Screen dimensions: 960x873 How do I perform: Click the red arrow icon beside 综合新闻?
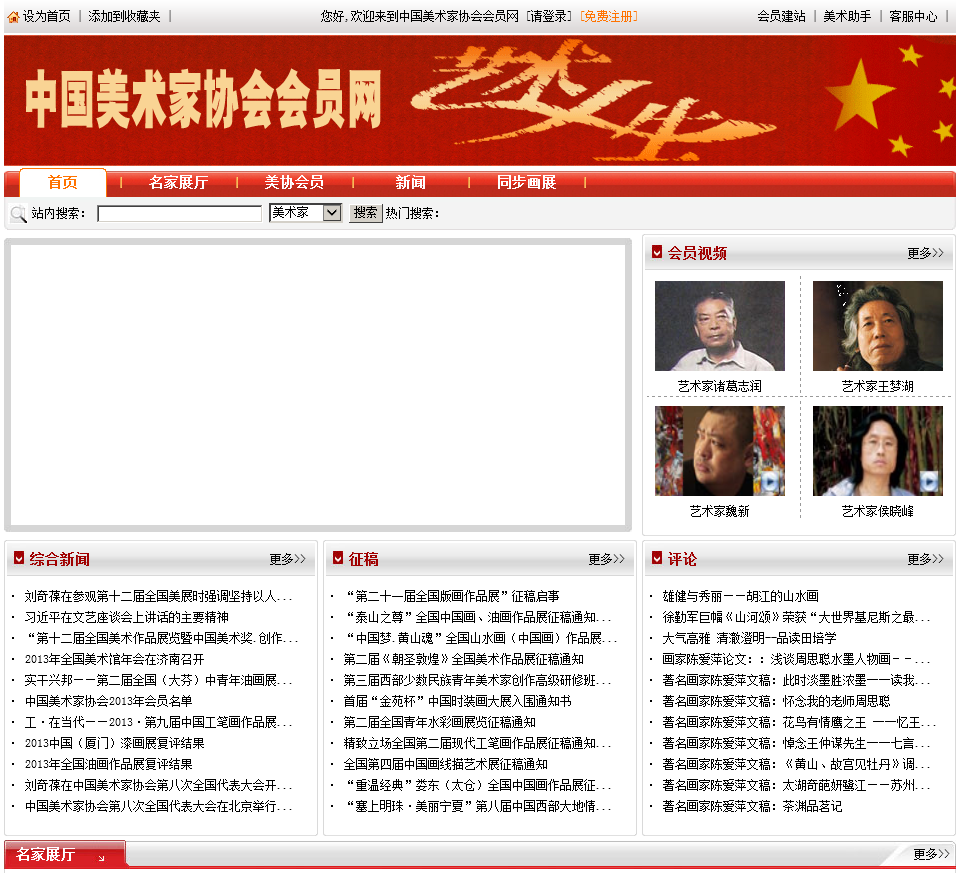[x=19, y=558]
